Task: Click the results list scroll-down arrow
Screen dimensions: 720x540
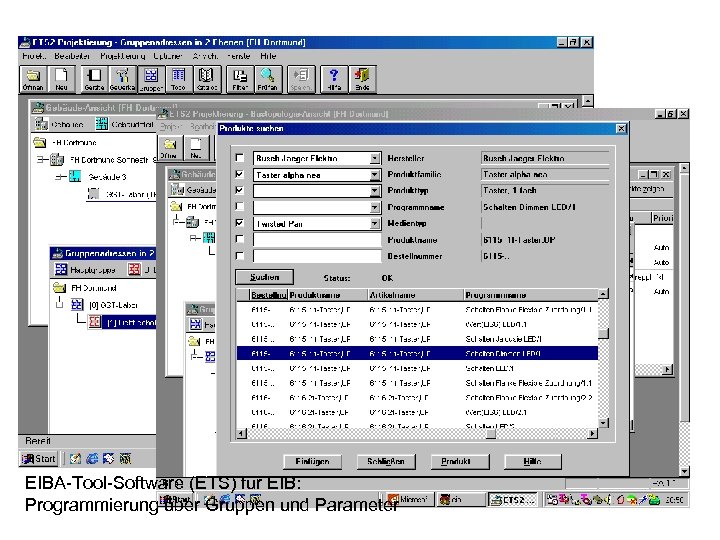Action: click(604, 422)
